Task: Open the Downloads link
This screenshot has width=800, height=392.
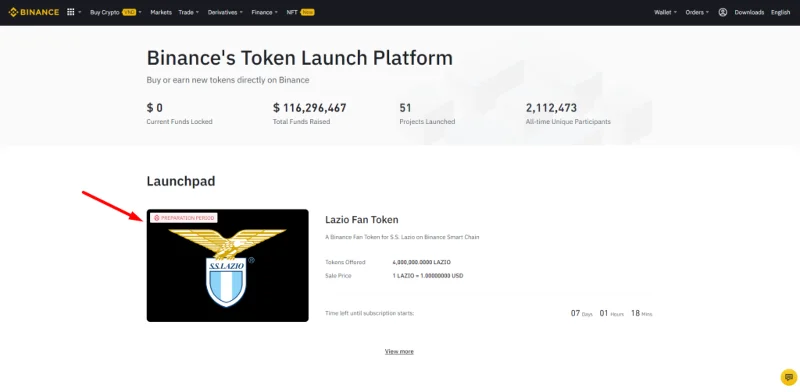Action: point(749,12)
